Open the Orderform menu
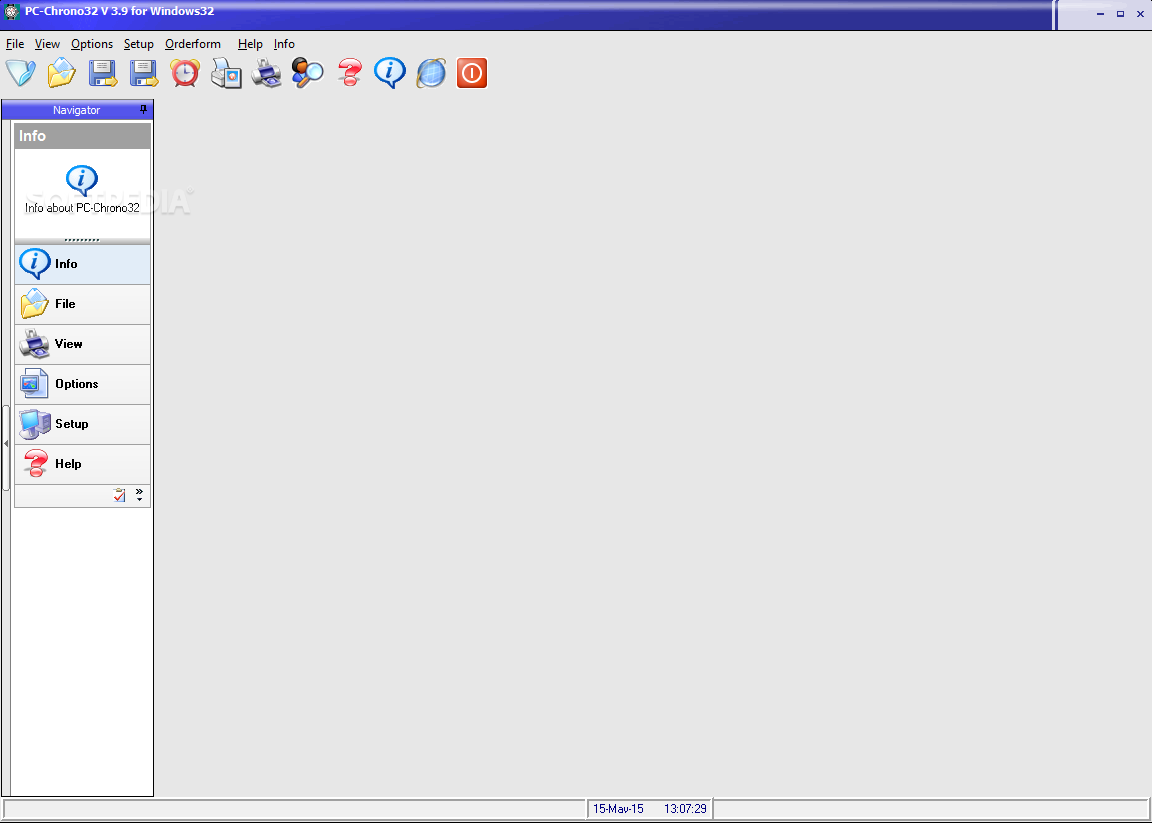Viewport: 1152px width, 823px height. [192, 44]
